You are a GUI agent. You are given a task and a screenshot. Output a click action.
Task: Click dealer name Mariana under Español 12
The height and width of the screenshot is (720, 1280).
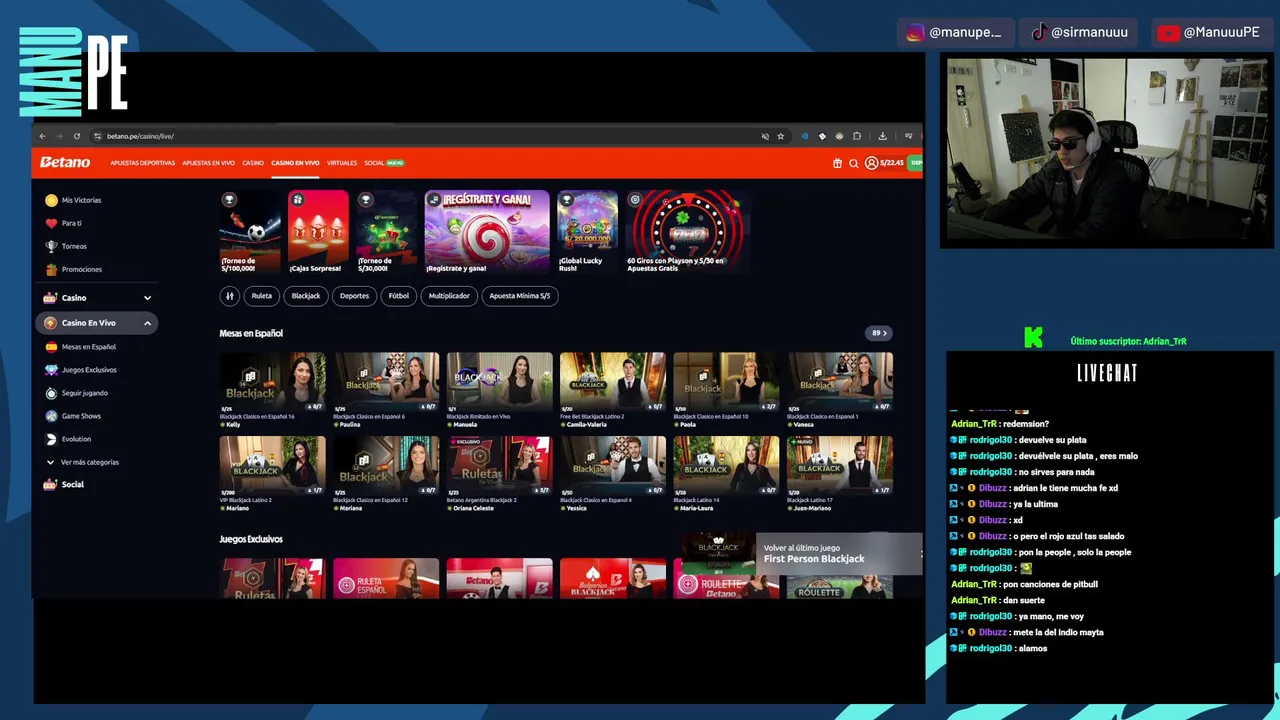[350, 508]
